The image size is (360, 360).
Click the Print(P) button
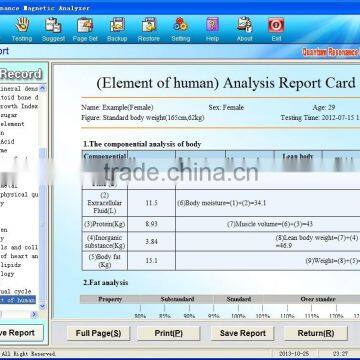click(x=169, y=333)
